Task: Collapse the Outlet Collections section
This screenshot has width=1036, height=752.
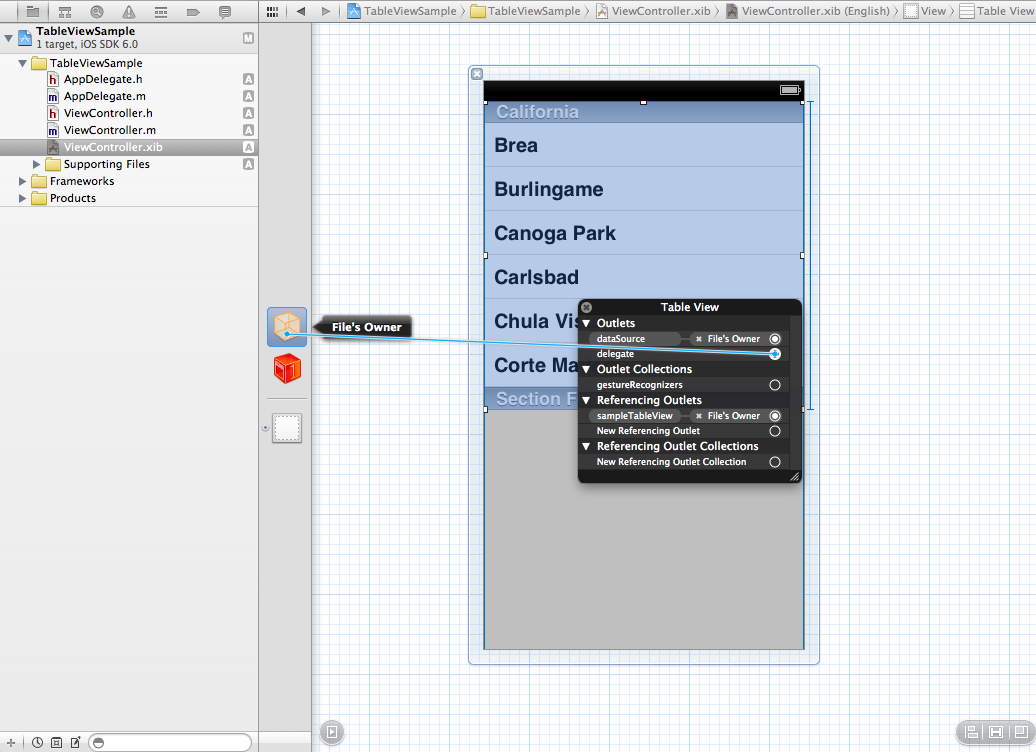Action: pos(586,369)
